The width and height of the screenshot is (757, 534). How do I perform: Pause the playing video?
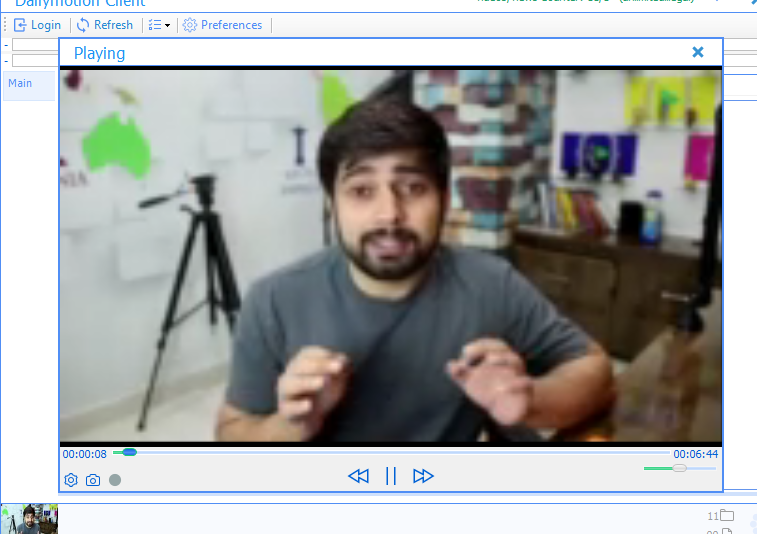[391, 476]
